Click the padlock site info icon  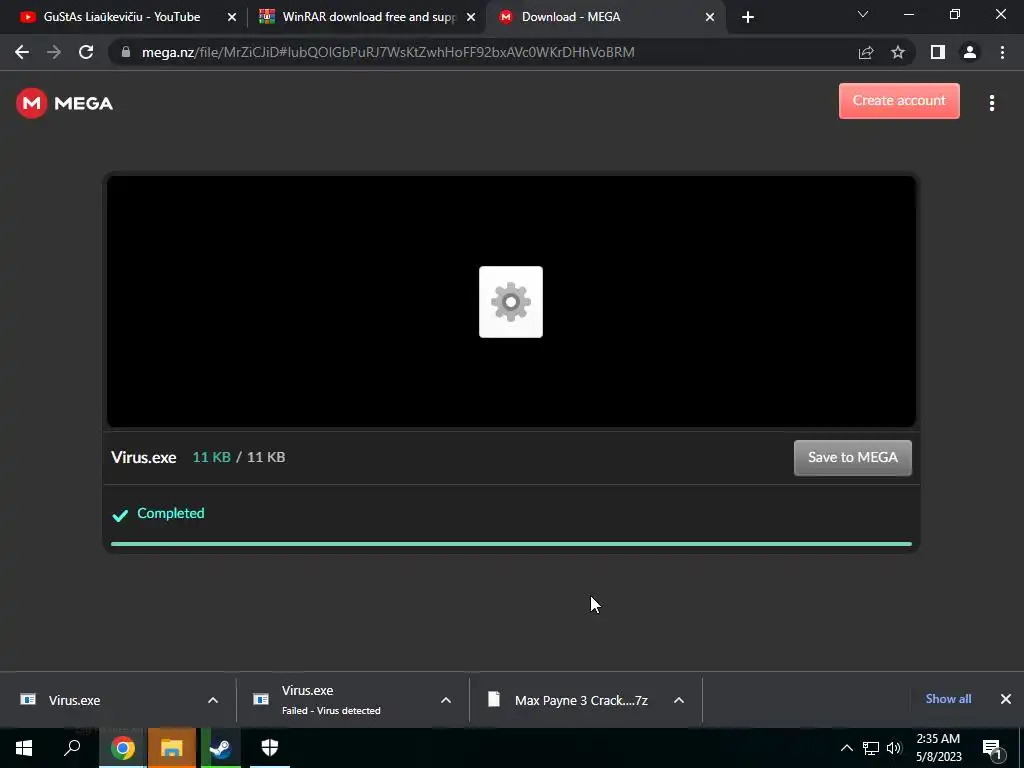click(x=126, y=52)
